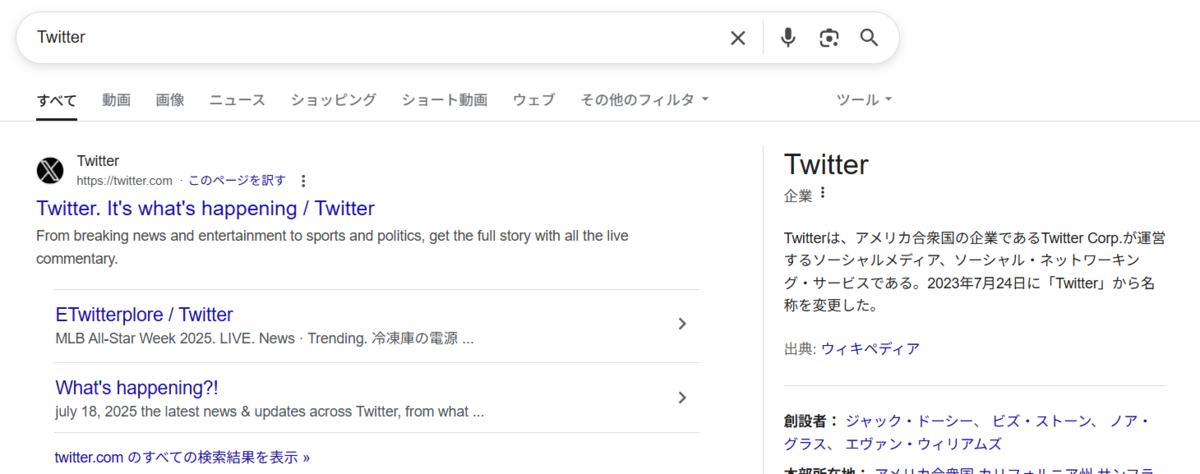Click the Twitter knowledge panel heading
This screenshot has width=1200, height=474.
click(826, 164)
